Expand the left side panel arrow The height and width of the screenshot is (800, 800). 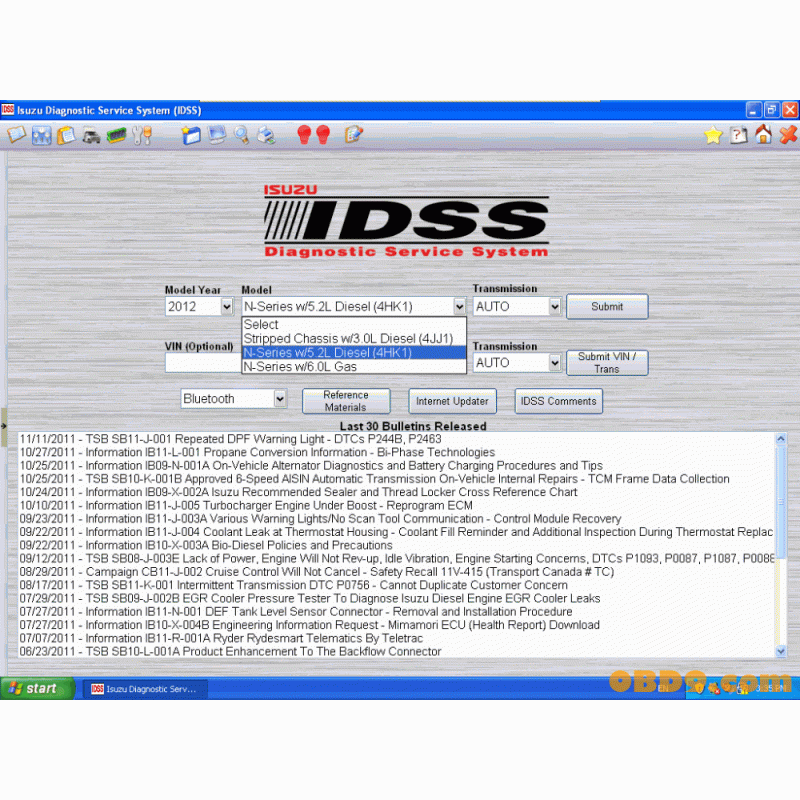(x=4, y=426)
